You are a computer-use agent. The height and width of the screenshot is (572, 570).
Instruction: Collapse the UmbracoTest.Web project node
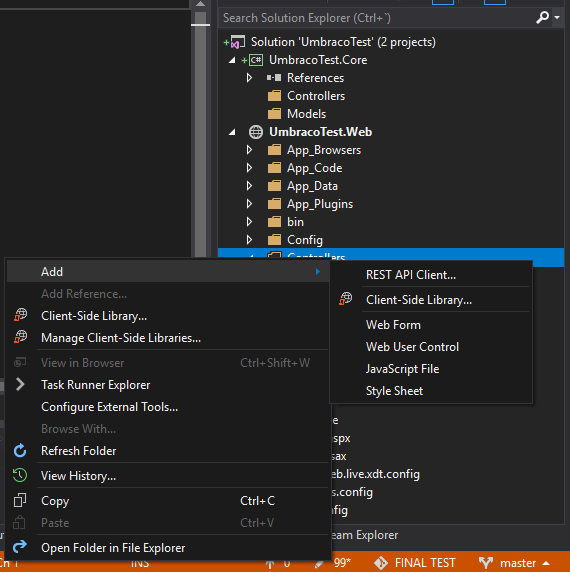click(x=232, y=132)
